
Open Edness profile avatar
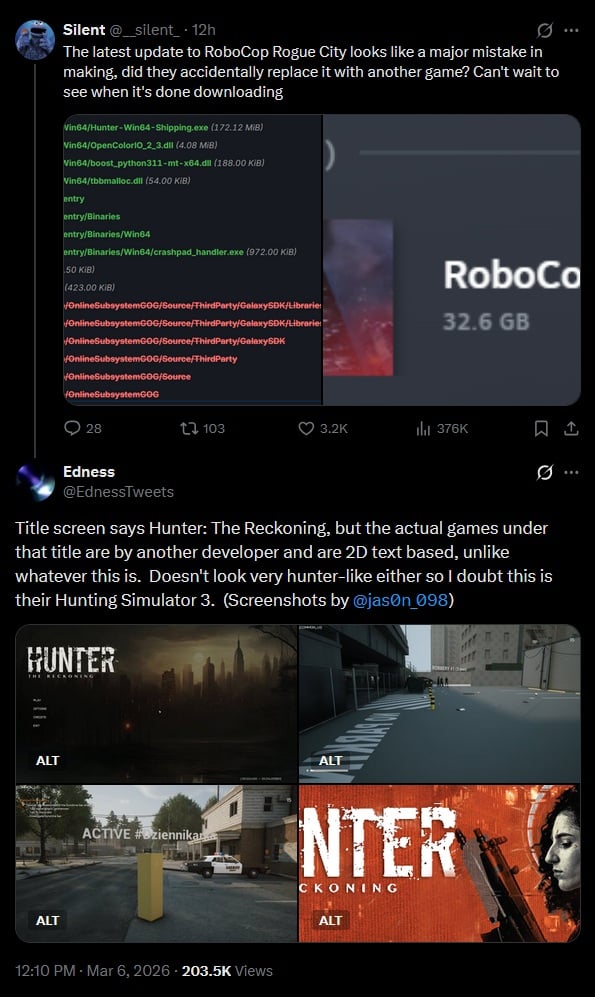click(34, 482)
